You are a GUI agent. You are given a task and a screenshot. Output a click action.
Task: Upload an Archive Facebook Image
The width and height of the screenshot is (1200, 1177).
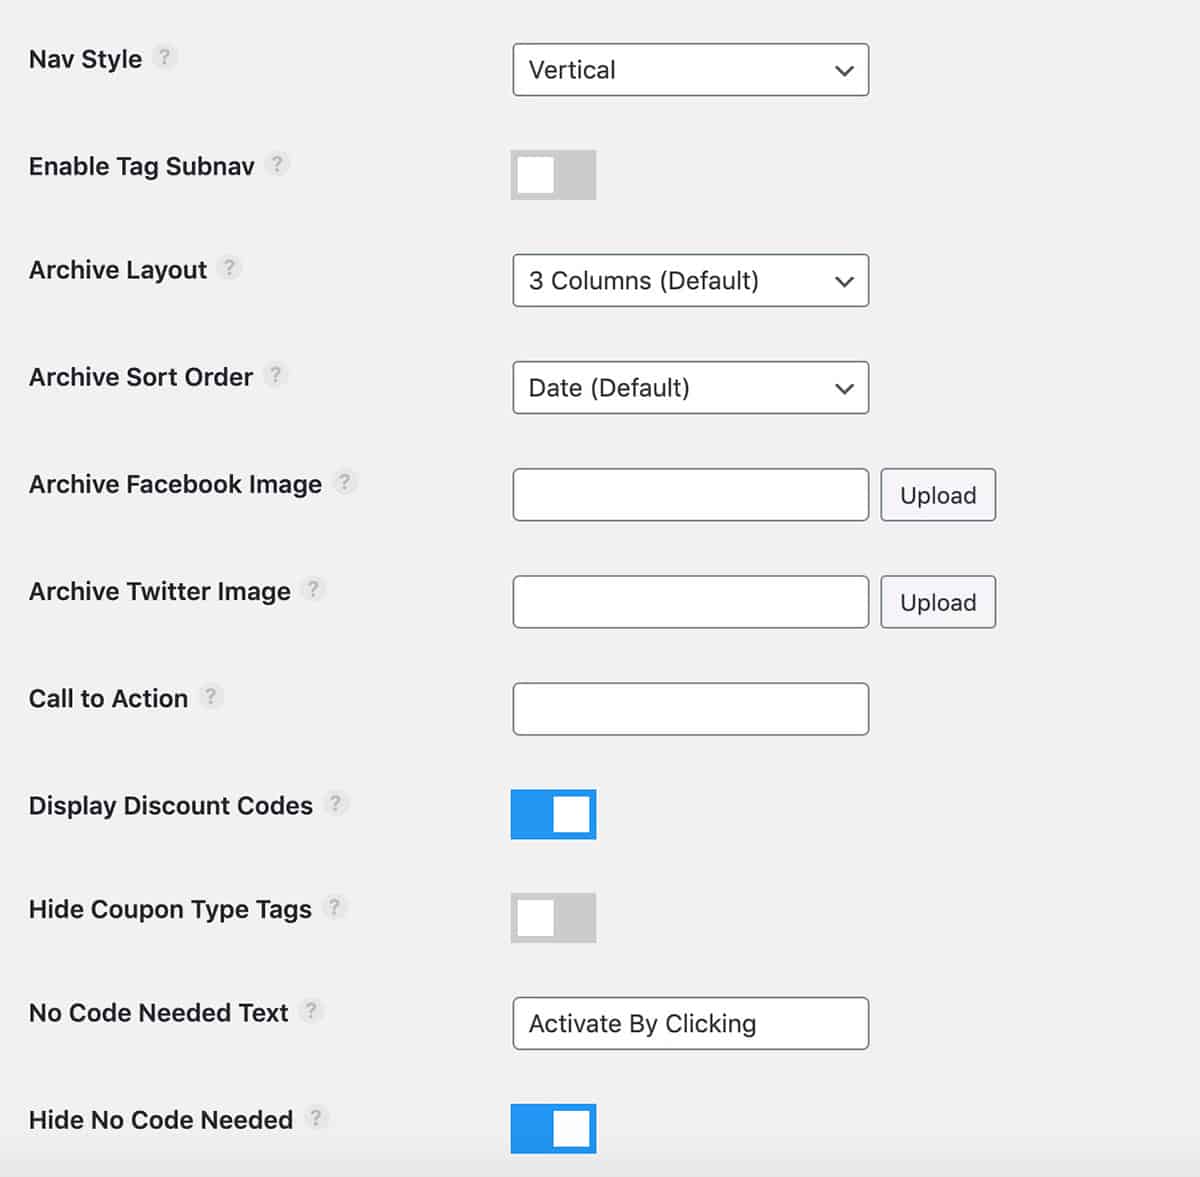938,495
